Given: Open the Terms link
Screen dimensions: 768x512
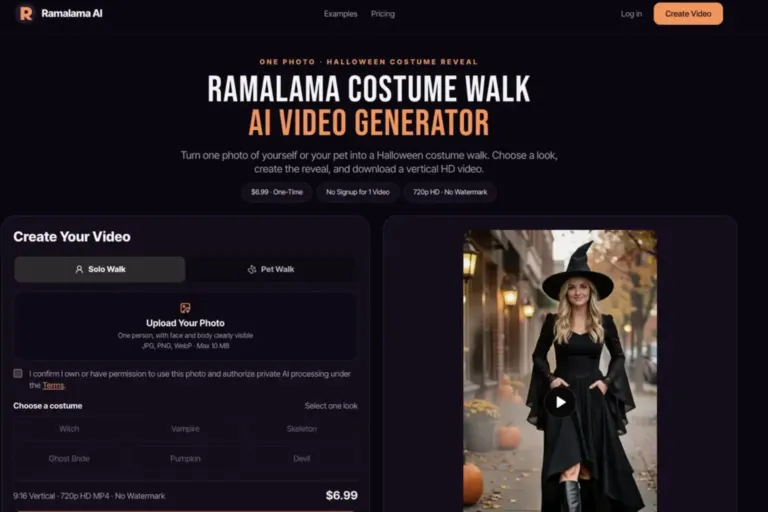Looking at the screenshot, I should click(x=53, y=386).
